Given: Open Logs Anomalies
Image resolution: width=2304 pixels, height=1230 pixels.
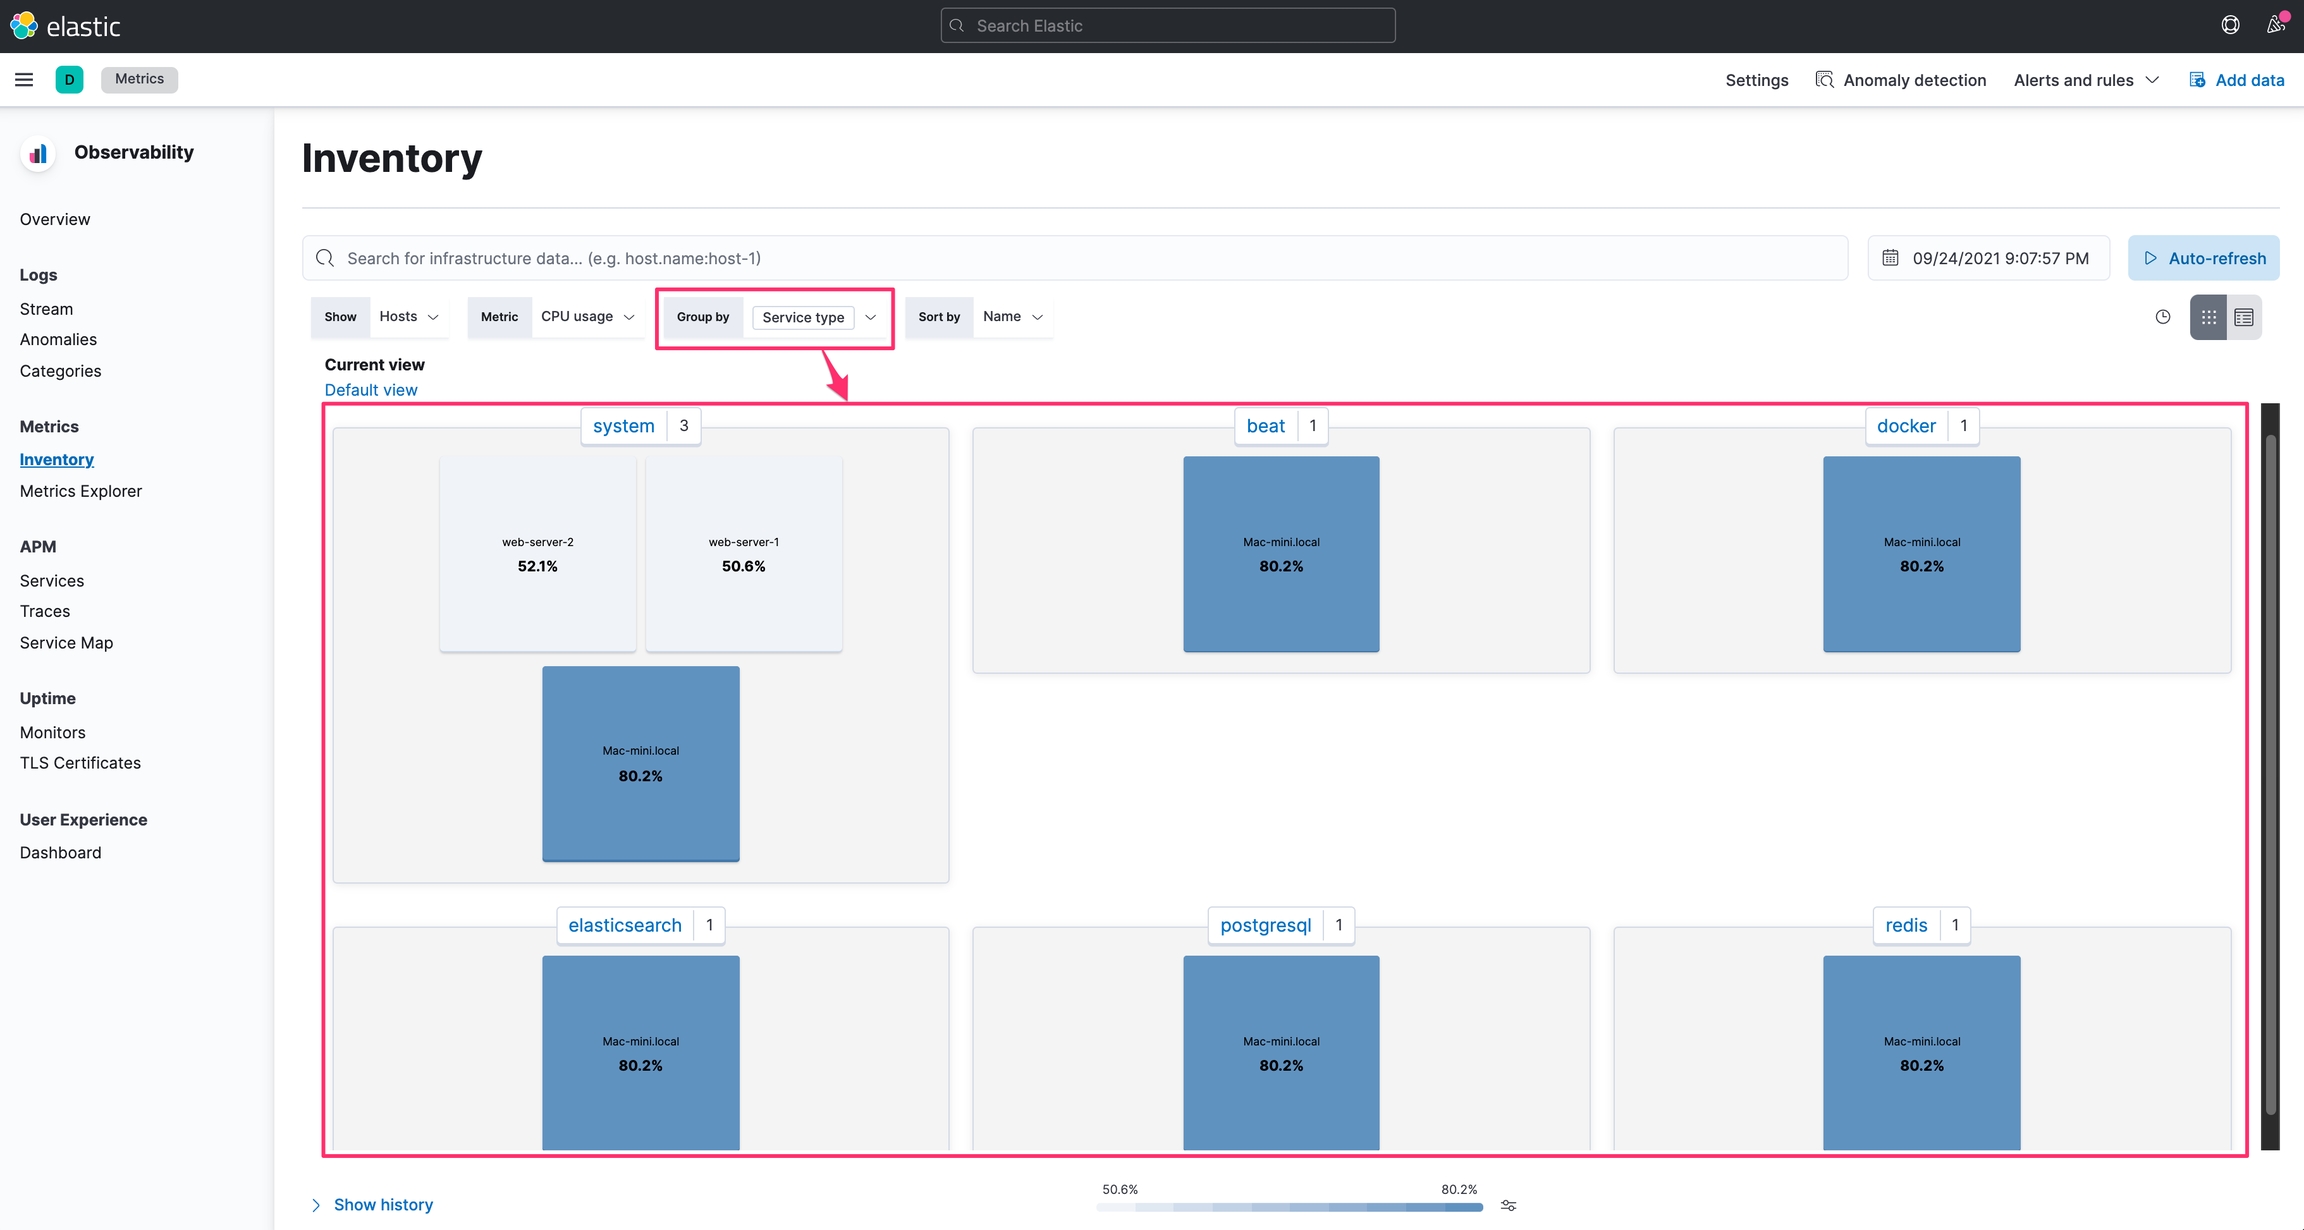Looking at the screenshot, I should click(58, 340).
